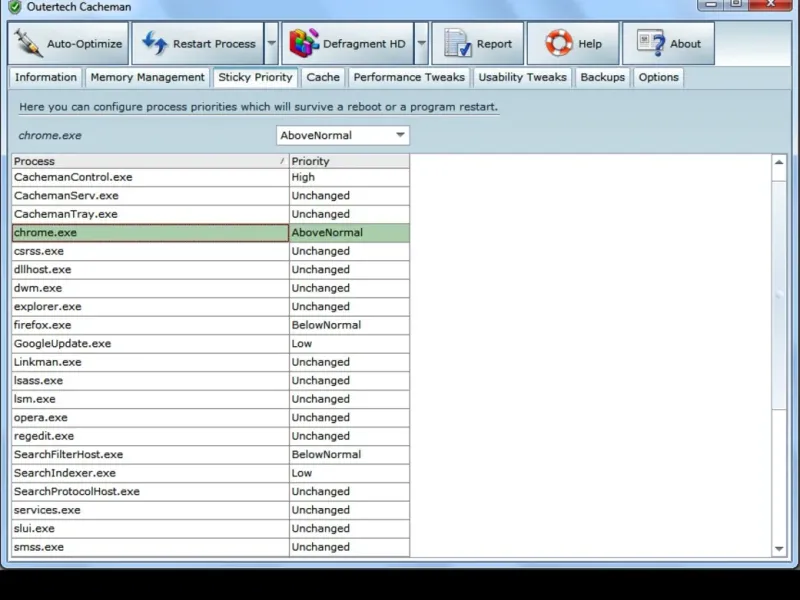Open the AboveNormal priority combo box

pyautogui.click(x=342, y=135)
